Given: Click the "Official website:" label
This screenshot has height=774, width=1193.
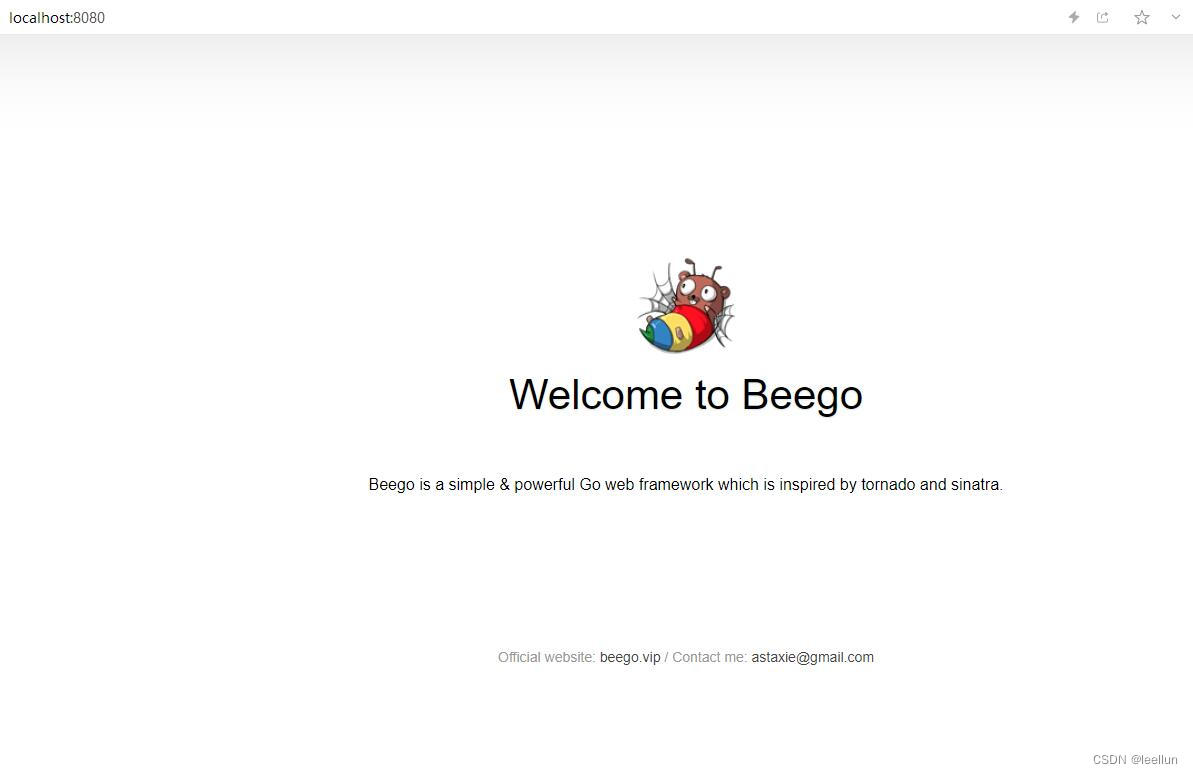Looking at the screenshot, I should coord(546,658).
